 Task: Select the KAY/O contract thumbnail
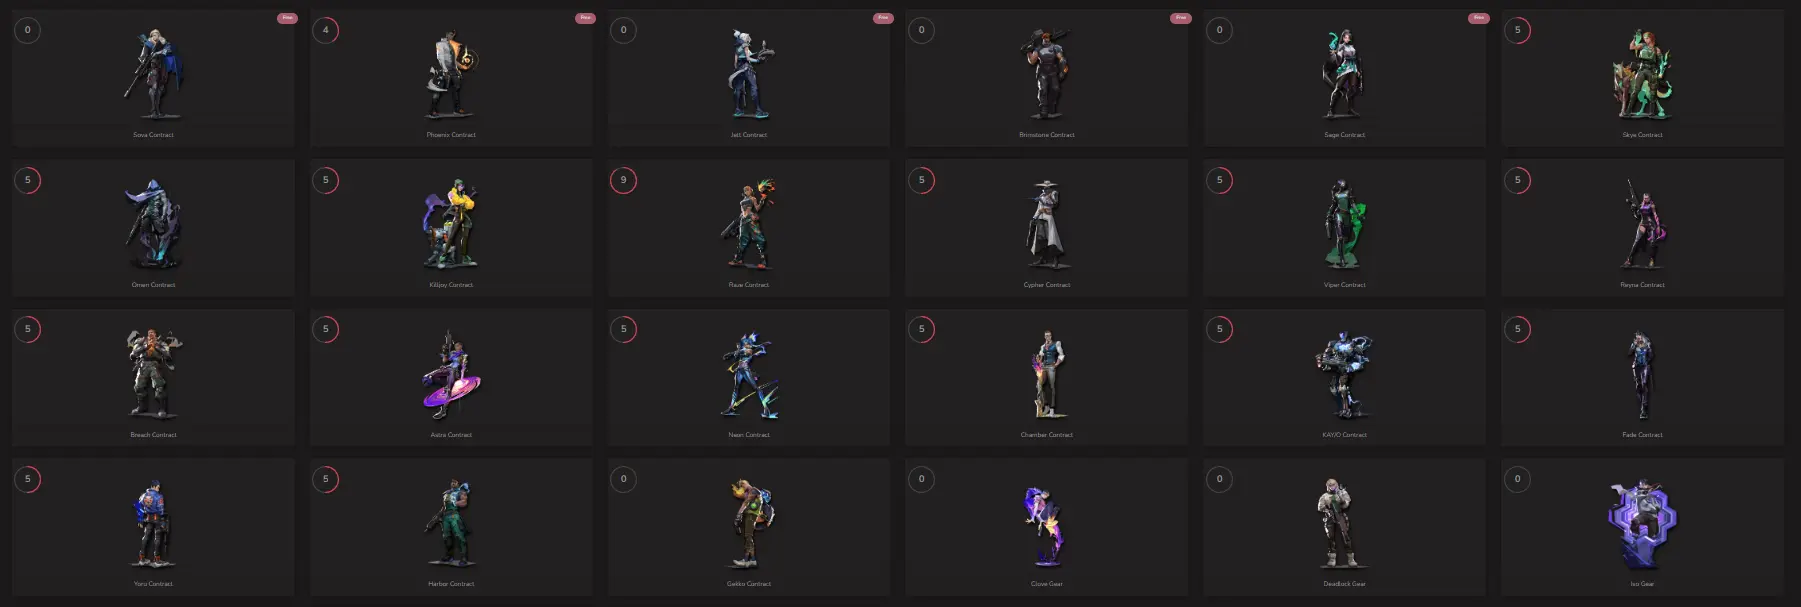click(1344, 377)
